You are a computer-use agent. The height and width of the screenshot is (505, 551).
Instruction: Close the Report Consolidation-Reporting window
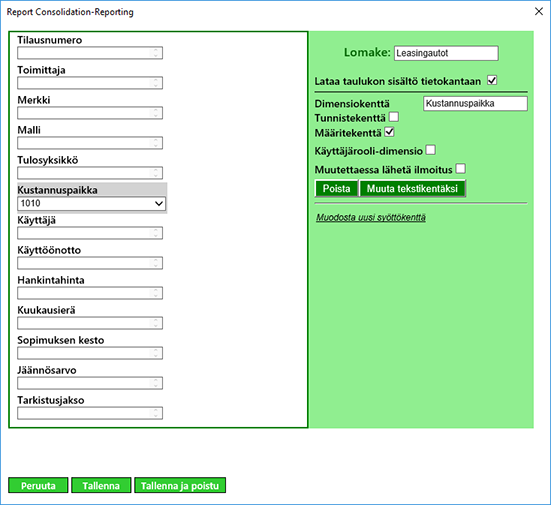pos(539,12)
